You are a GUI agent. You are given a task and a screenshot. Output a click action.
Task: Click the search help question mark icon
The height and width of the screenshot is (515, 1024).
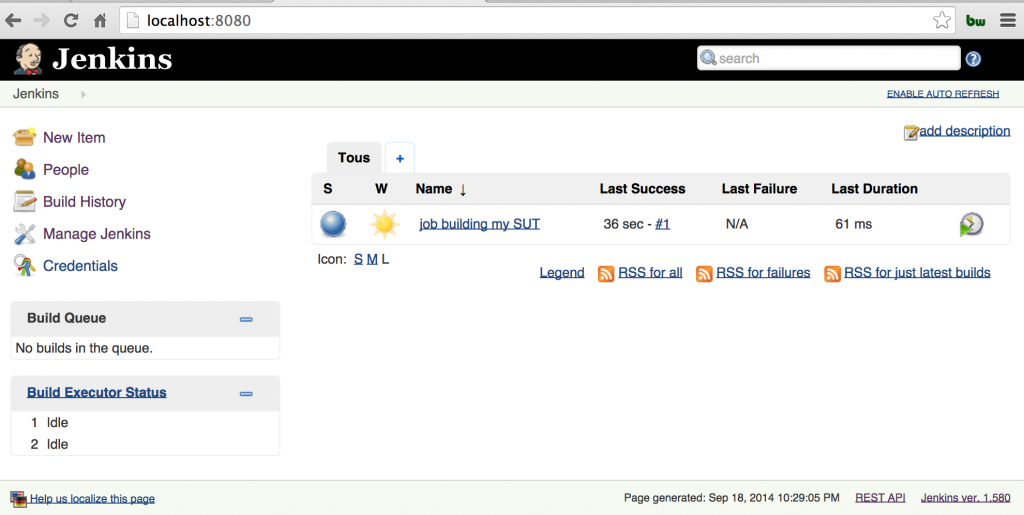pyautogui.click(x=973, y=59)
